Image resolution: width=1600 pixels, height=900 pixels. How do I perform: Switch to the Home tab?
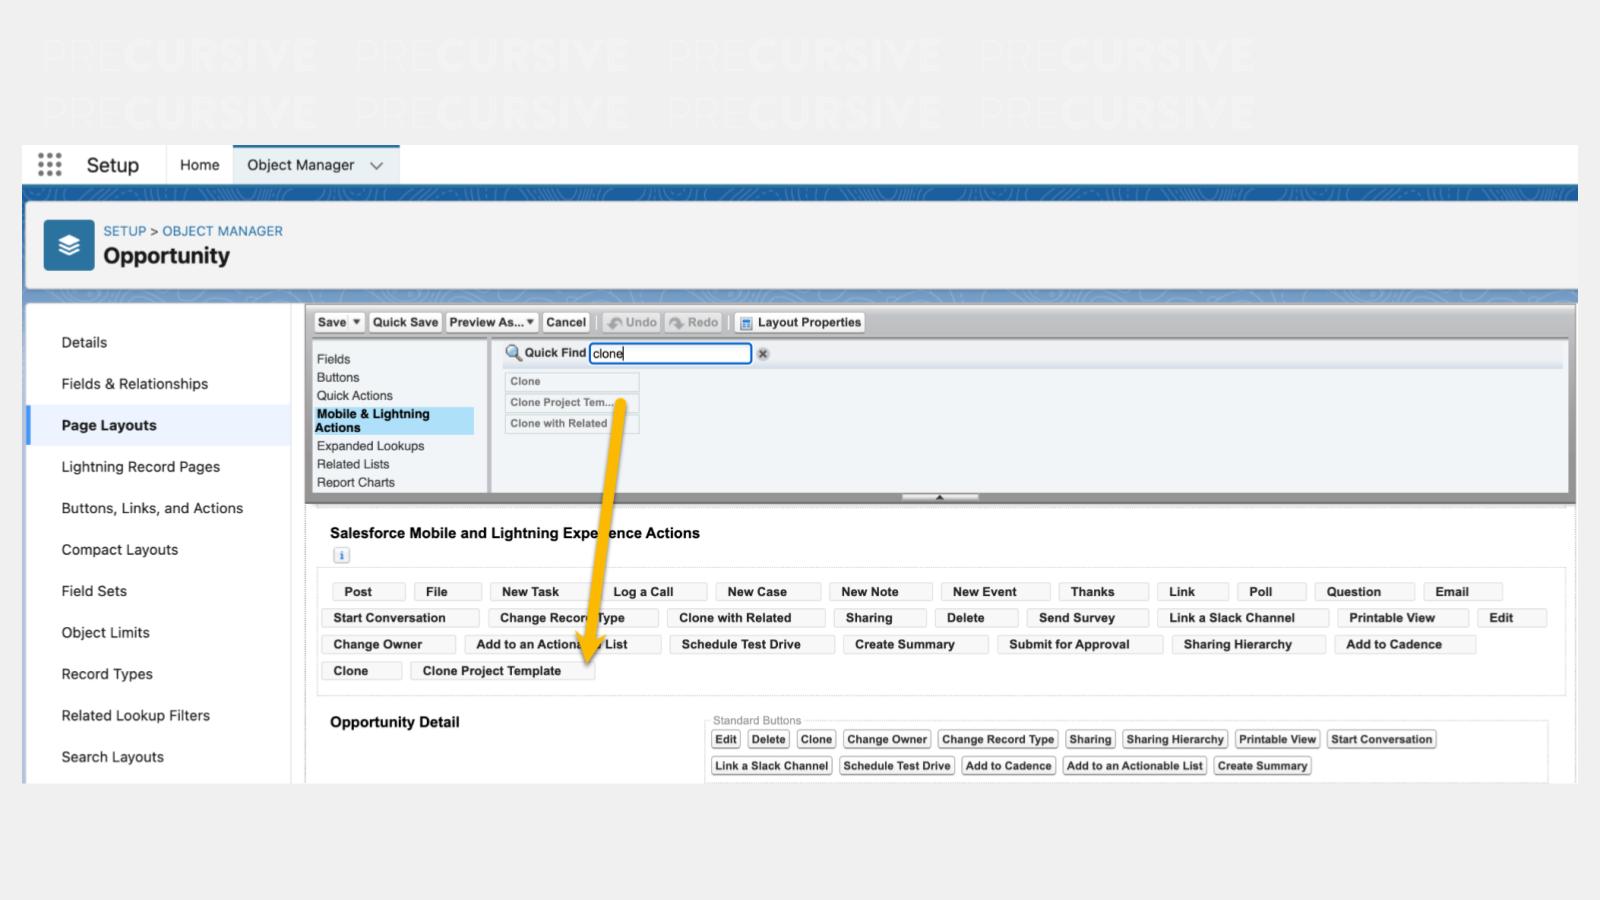(199, 165)
